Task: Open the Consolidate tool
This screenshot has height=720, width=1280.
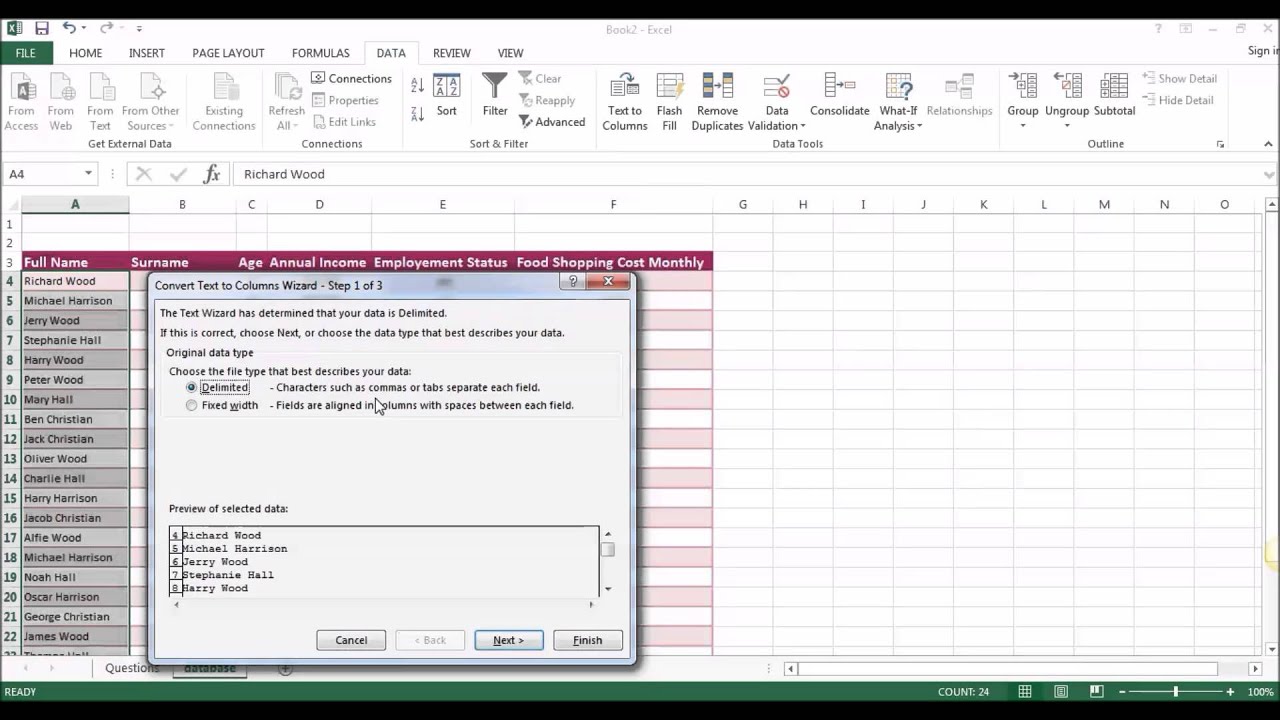Action: pos(839,96)
